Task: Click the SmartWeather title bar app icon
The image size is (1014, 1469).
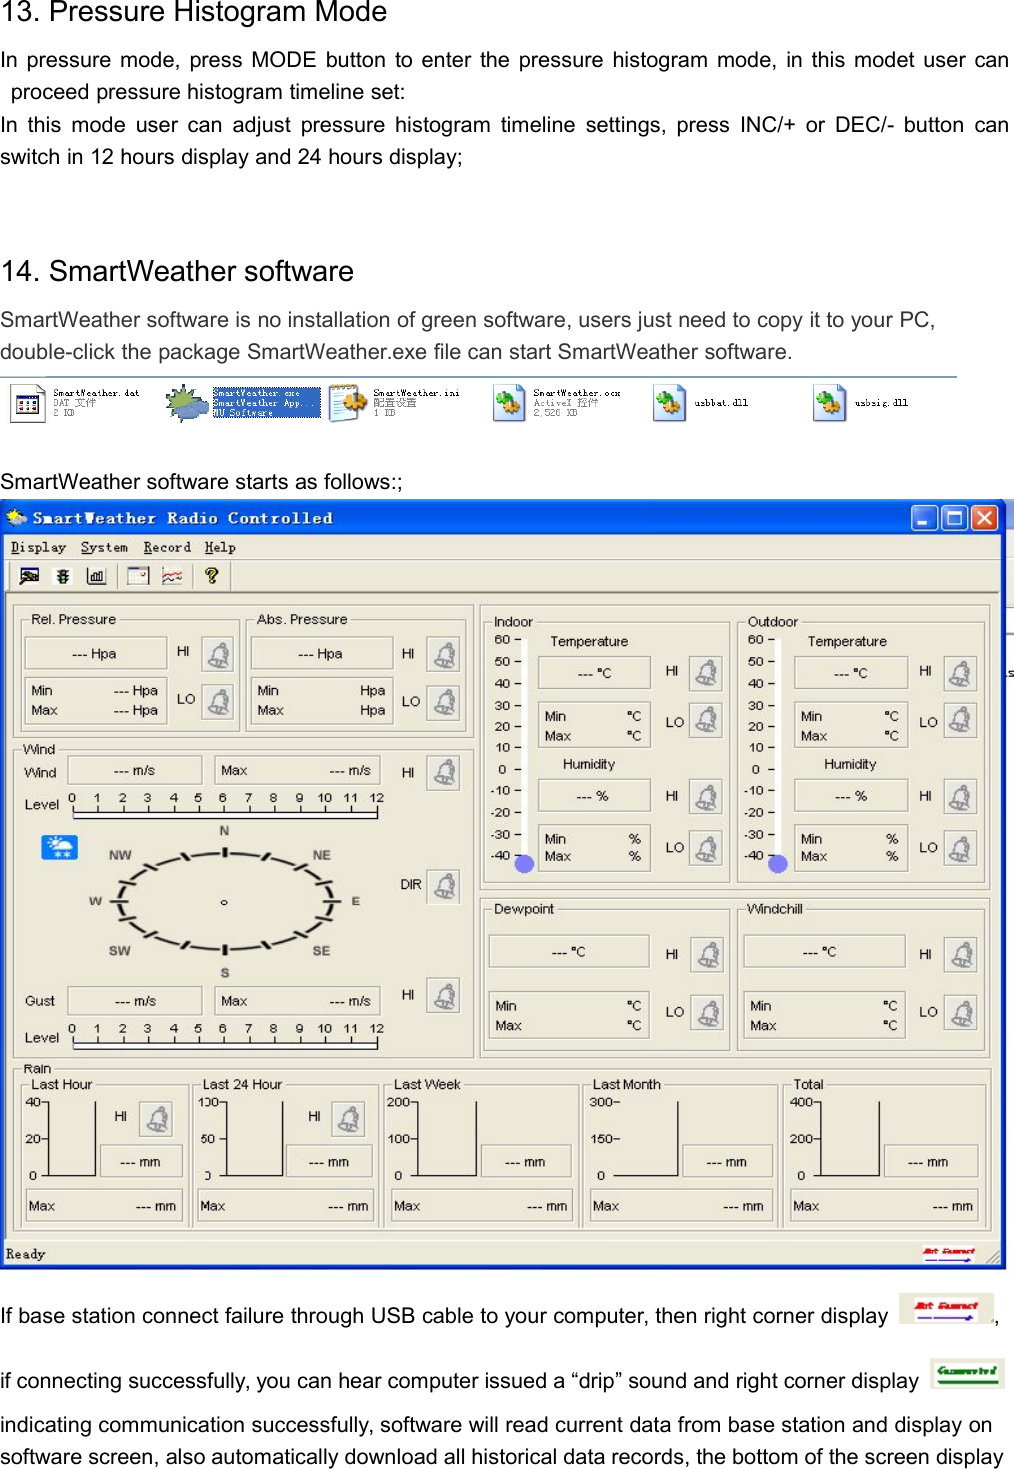Action: (x=17, y=517)
